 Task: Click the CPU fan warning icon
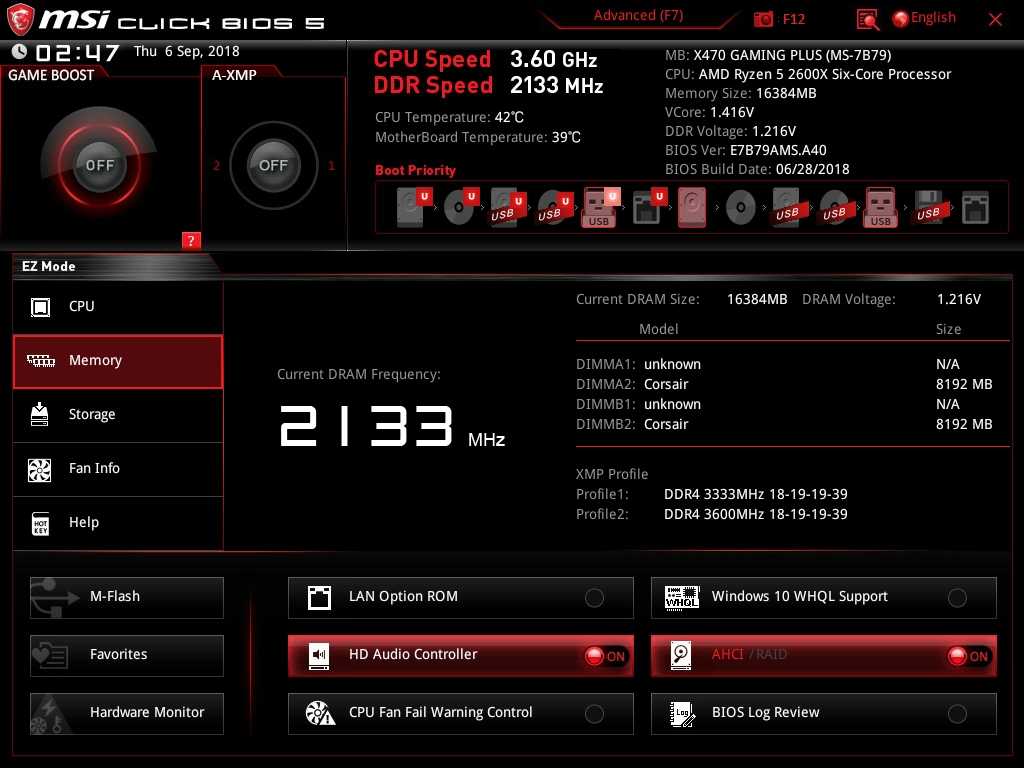coord(319,713)
